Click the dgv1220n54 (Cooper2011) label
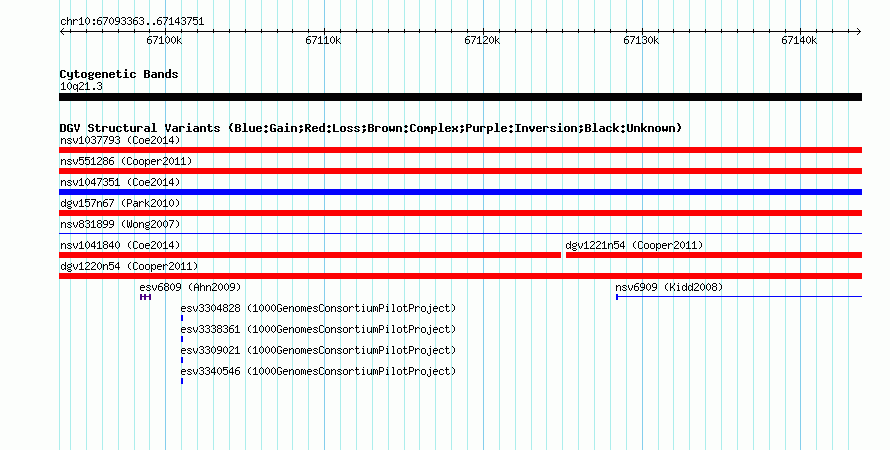 pyautogui.click(x=129, y=266)
